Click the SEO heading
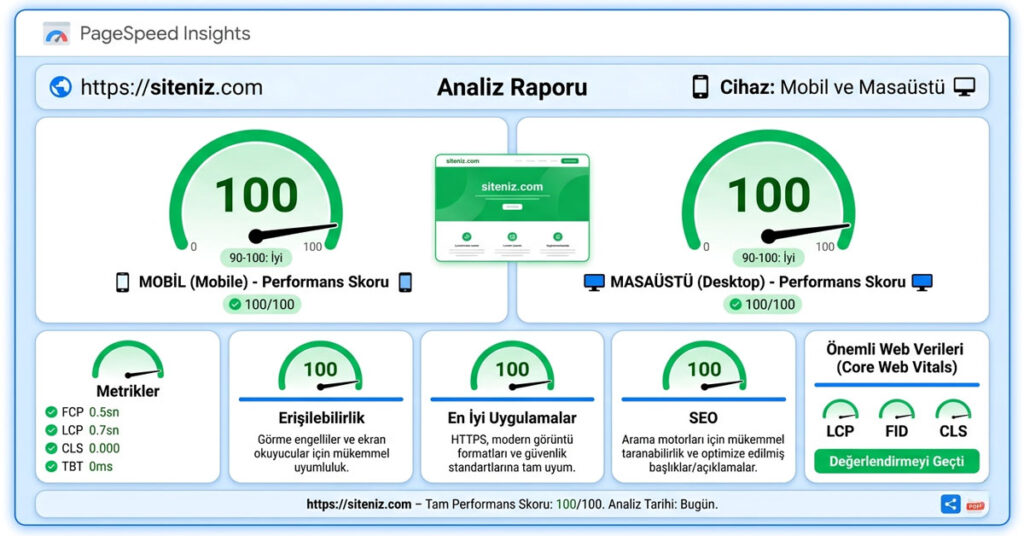The width and height of the screenshot is (1024, 536). (x=703, y=418)
